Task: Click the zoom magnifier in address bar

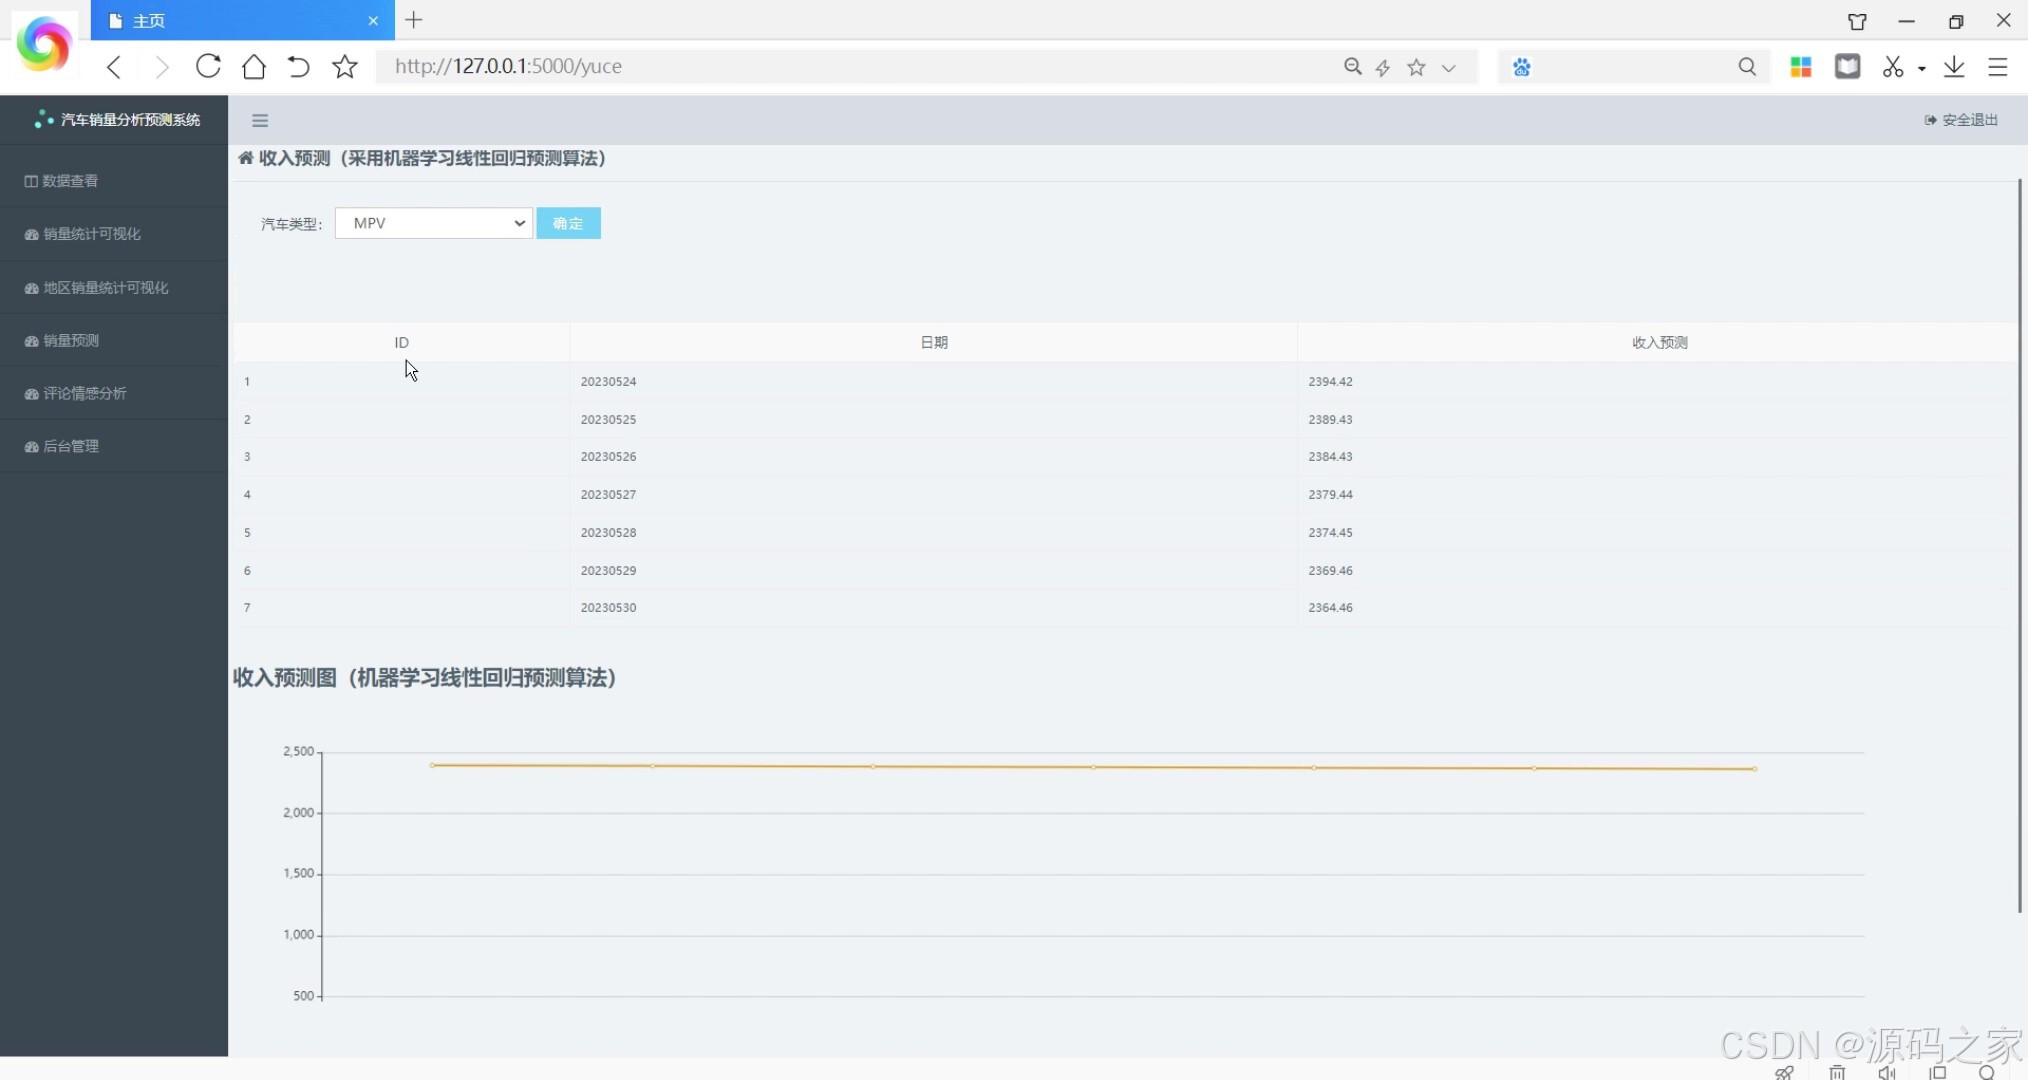Action: coord(1352,66)
